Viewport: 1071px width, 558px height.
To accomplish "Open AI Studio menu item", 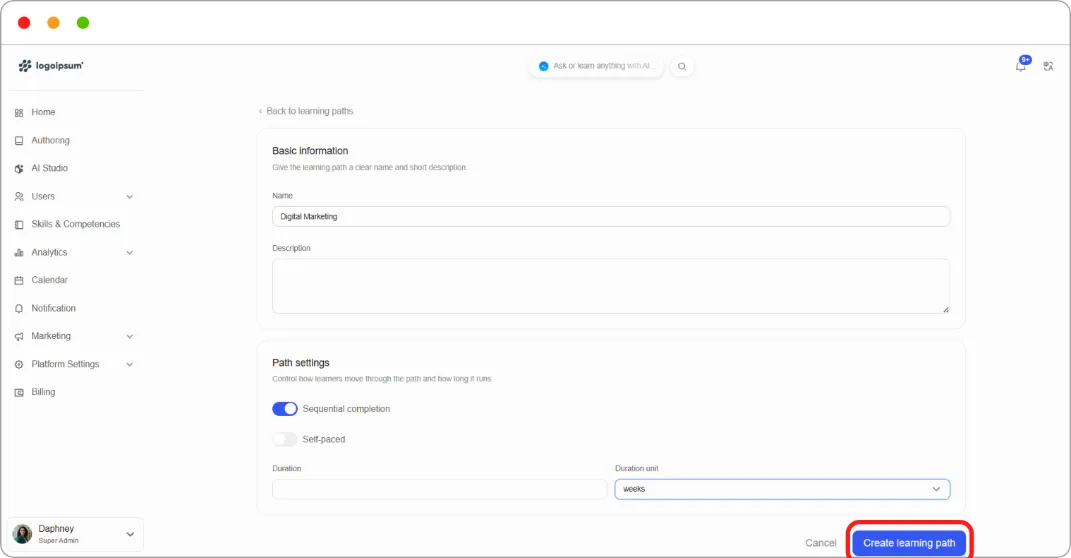I will 49,168.
